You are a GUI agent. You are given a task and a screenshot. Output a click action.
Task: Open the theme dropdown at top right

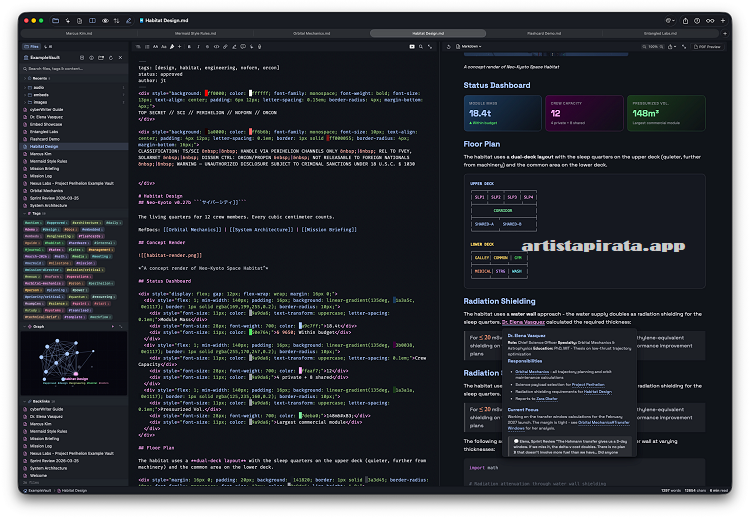pyautogui.click(x=670, y=21)
